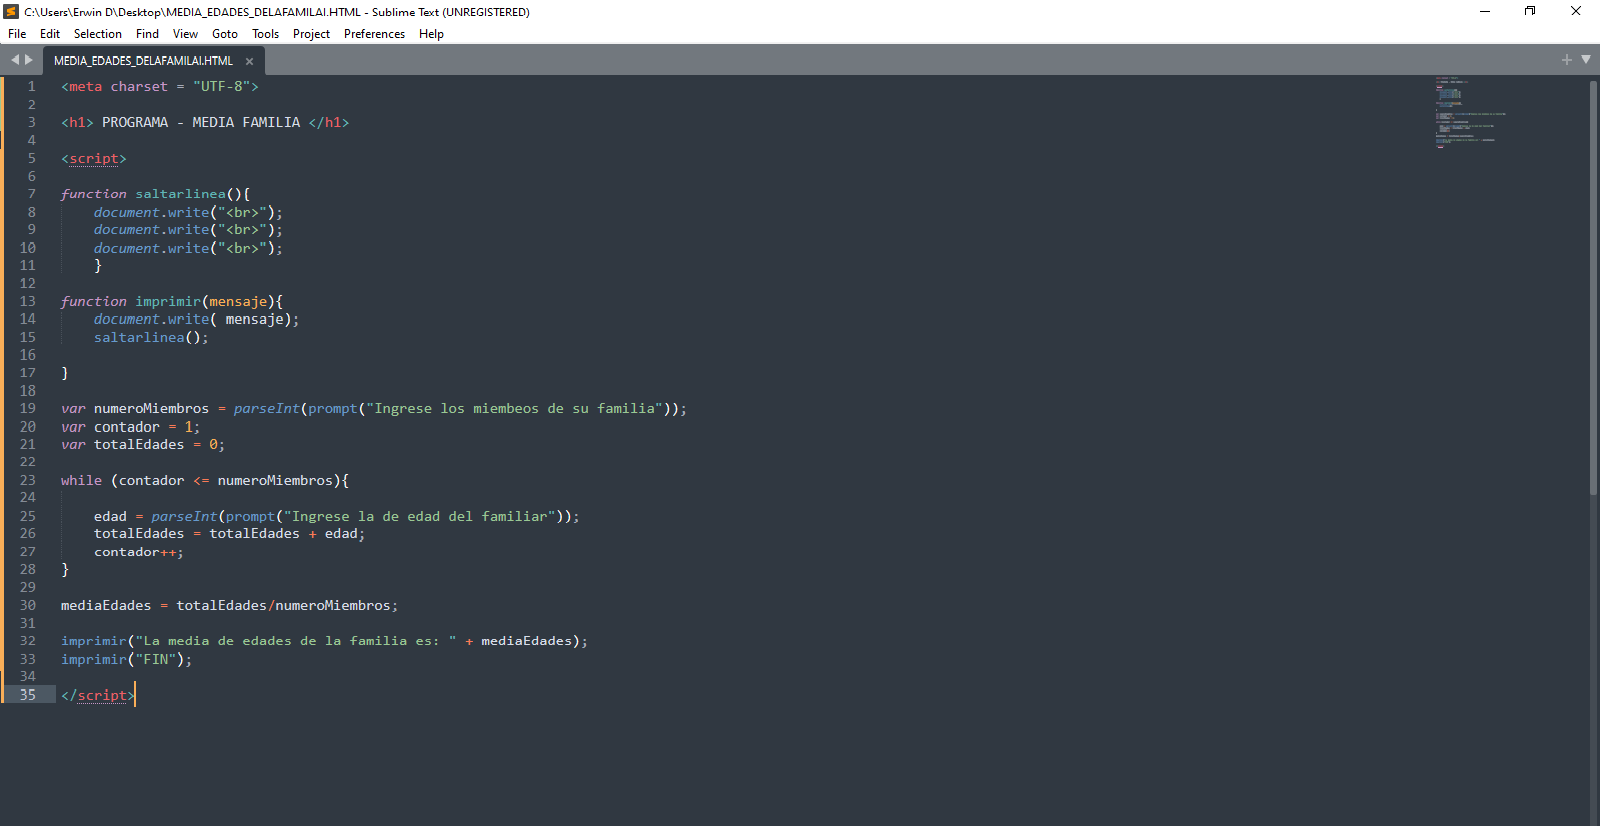Click the Sublime Text app icon in title bar
Image resolution: width=1600 pixels, height=826 pixels.
click(x=12, y=12)
